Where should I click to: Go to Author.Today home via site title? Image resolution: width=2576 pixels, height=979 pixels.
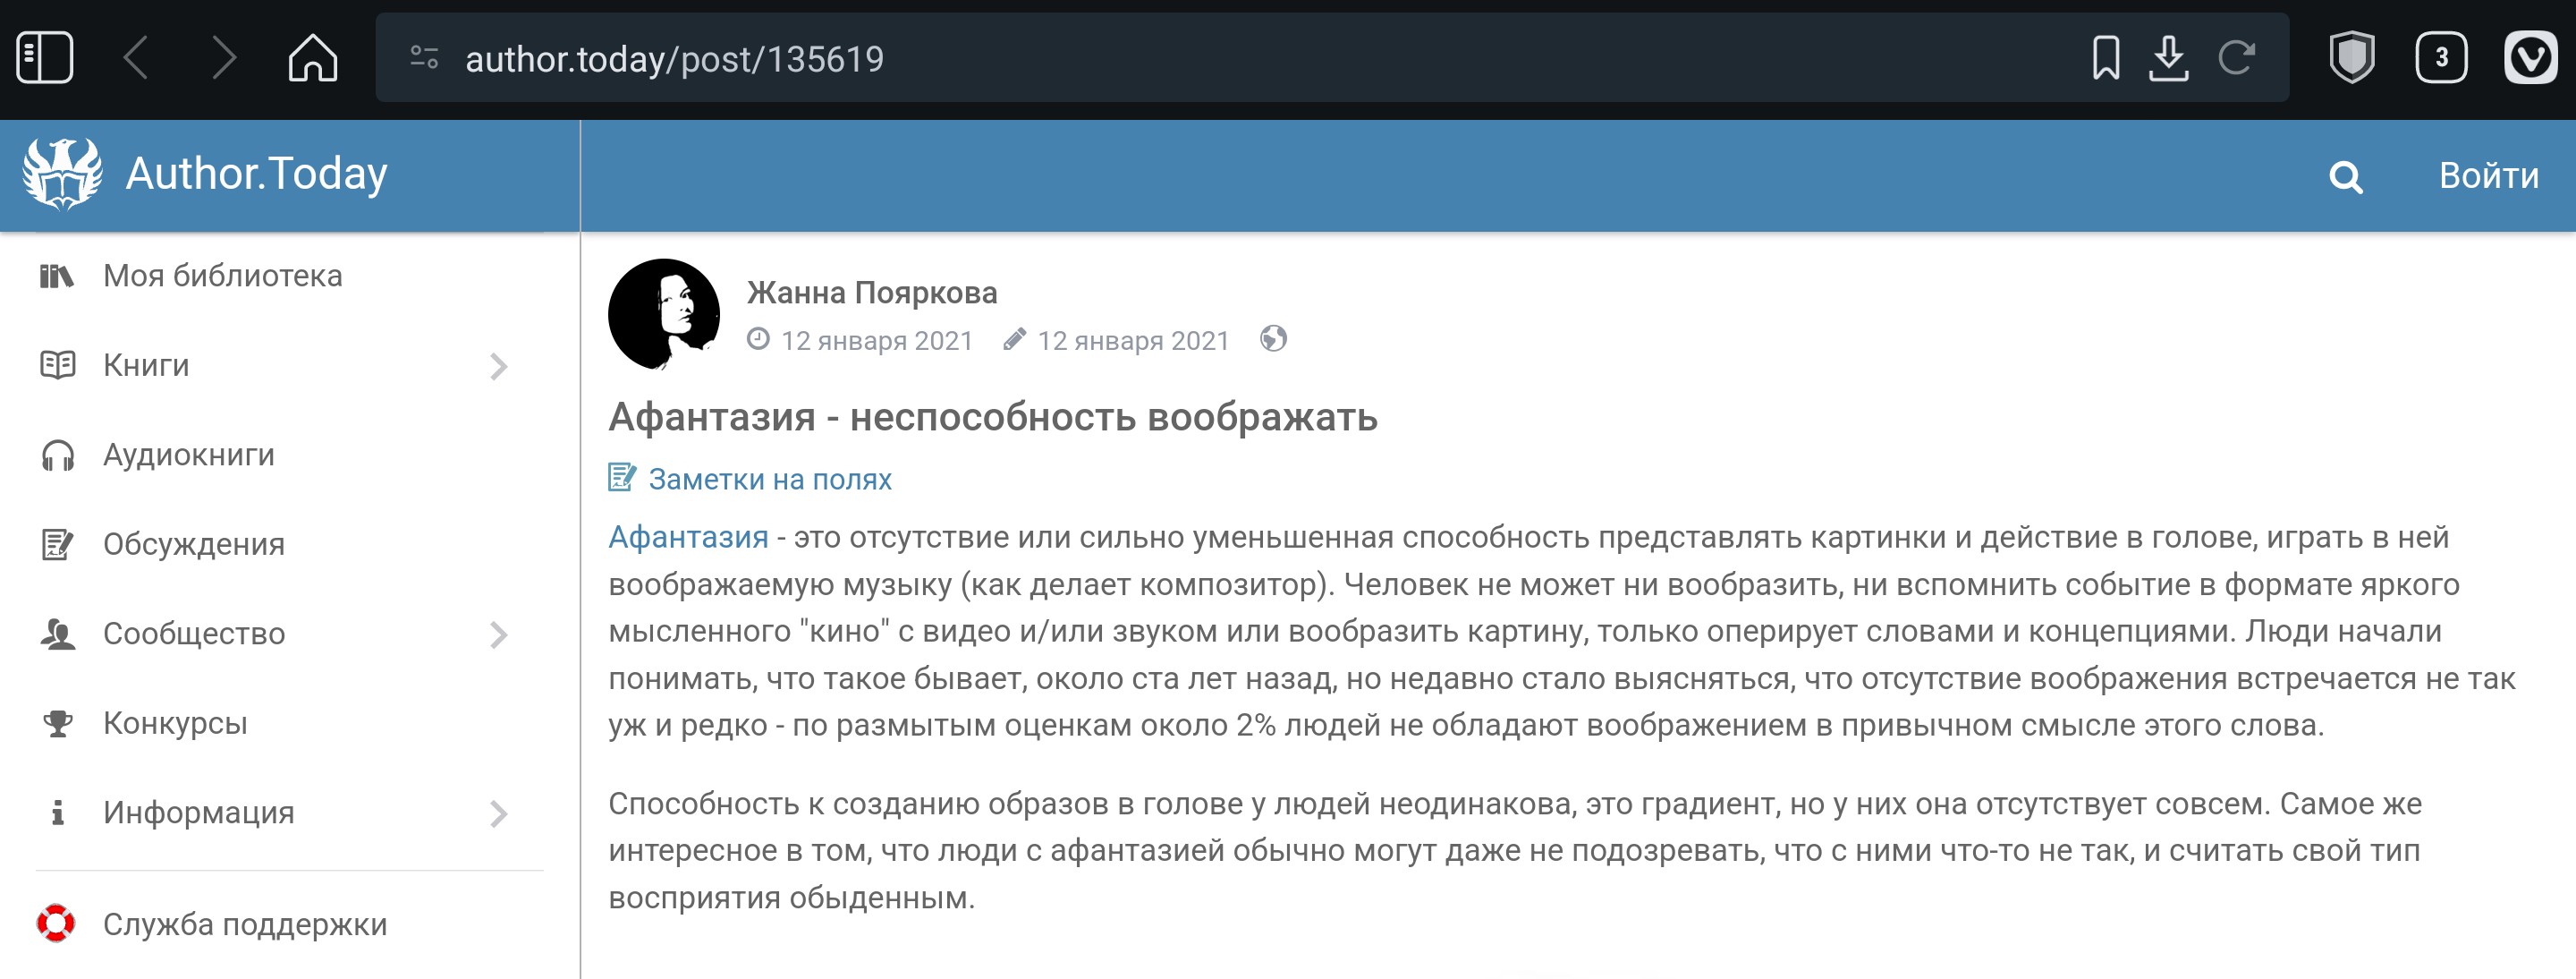(256, 174)
